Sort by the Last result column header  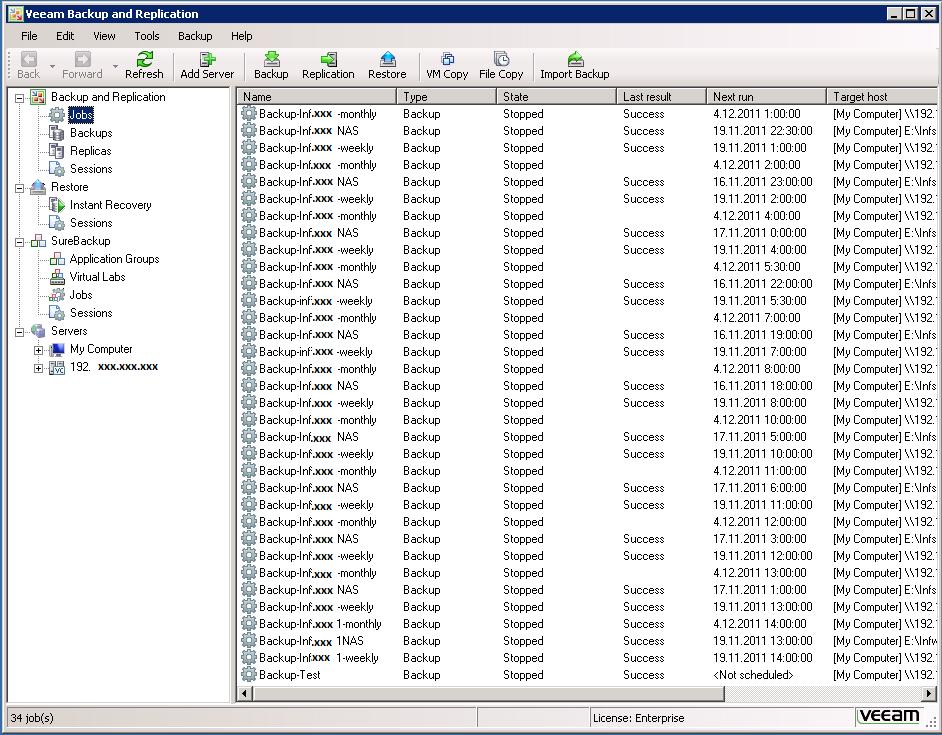pos(661,96)
